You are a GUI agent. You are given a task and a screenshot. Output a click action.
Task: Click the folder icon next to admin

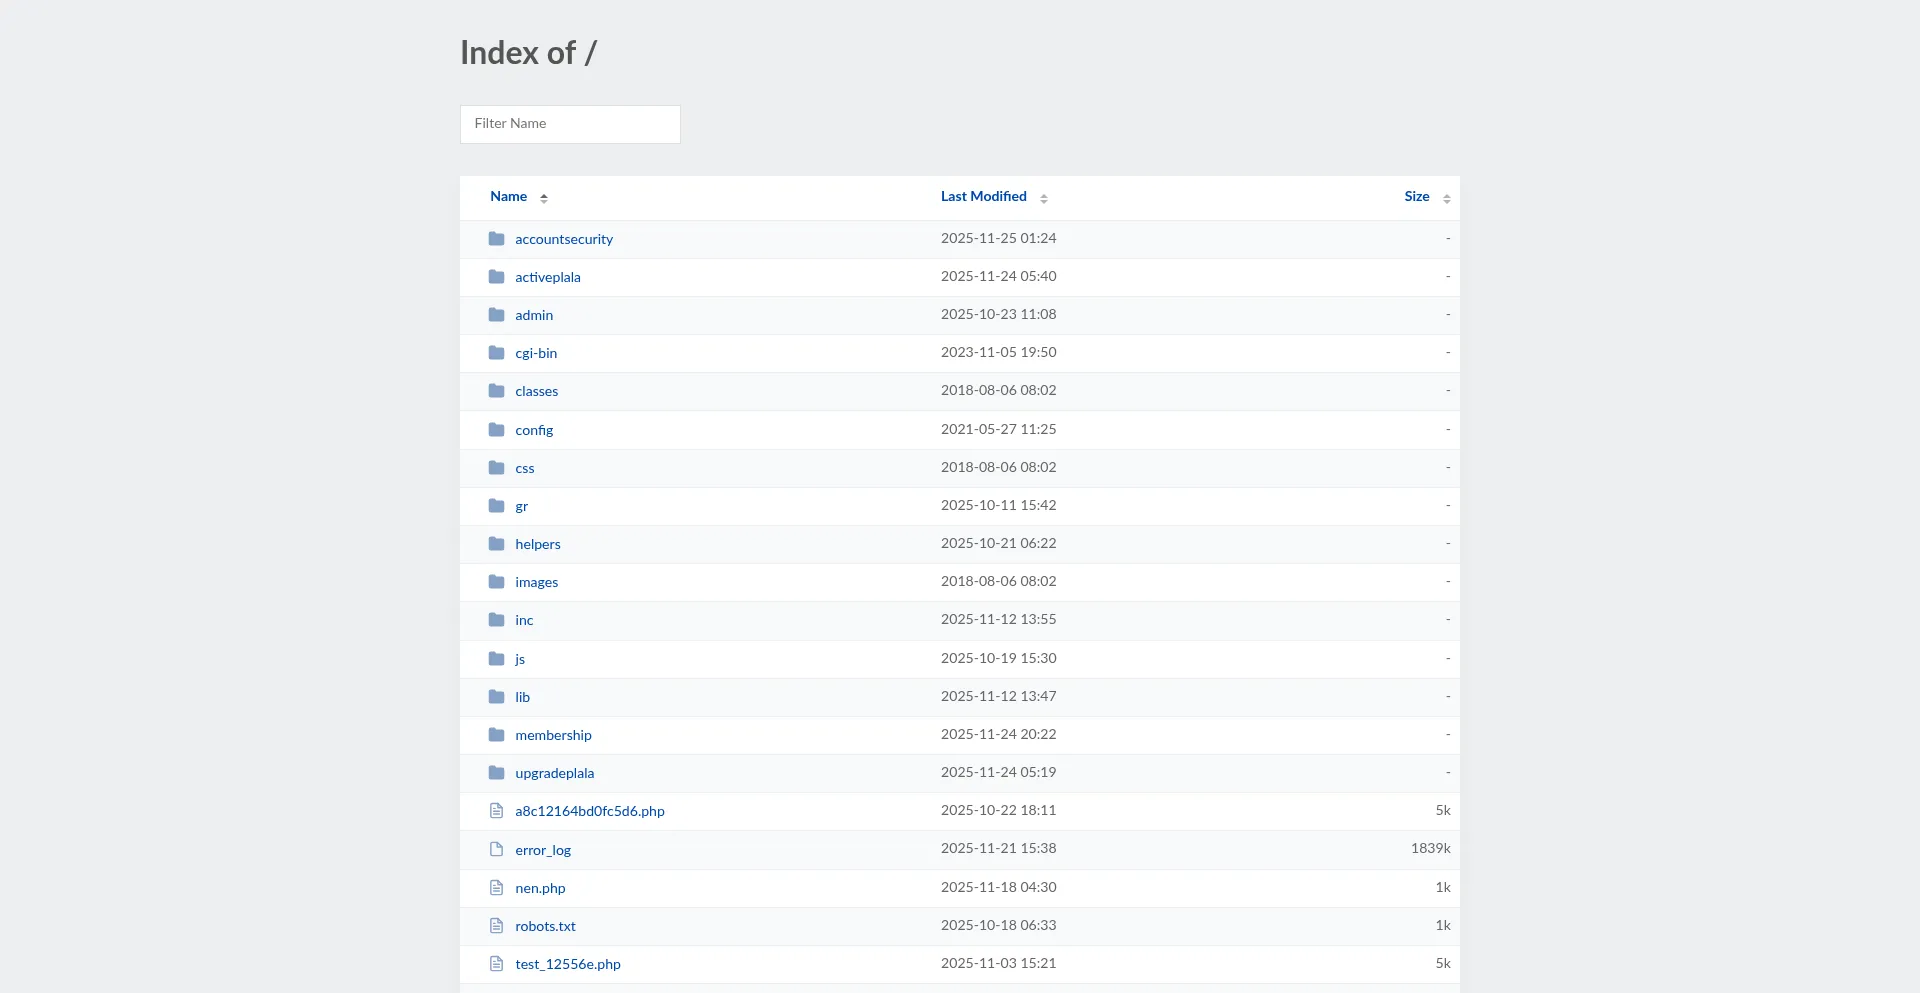click(x=496, y=315)
